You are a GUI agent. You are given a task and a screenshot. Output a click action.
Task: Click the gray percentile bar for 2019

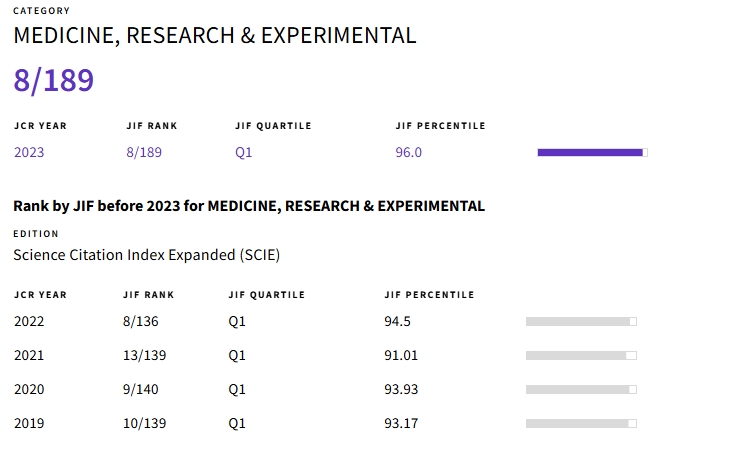pyautogui.click(x=581, y=423)
